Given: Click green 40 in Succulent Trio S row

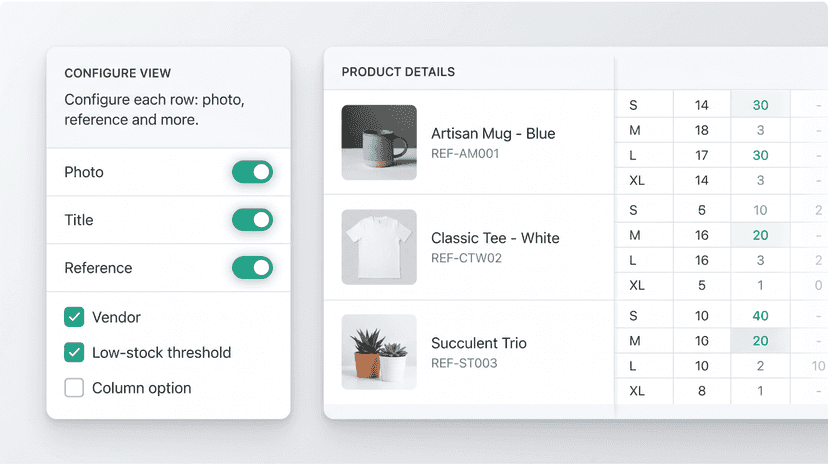Looking at the screenshot, I should (x=760, y=316).
